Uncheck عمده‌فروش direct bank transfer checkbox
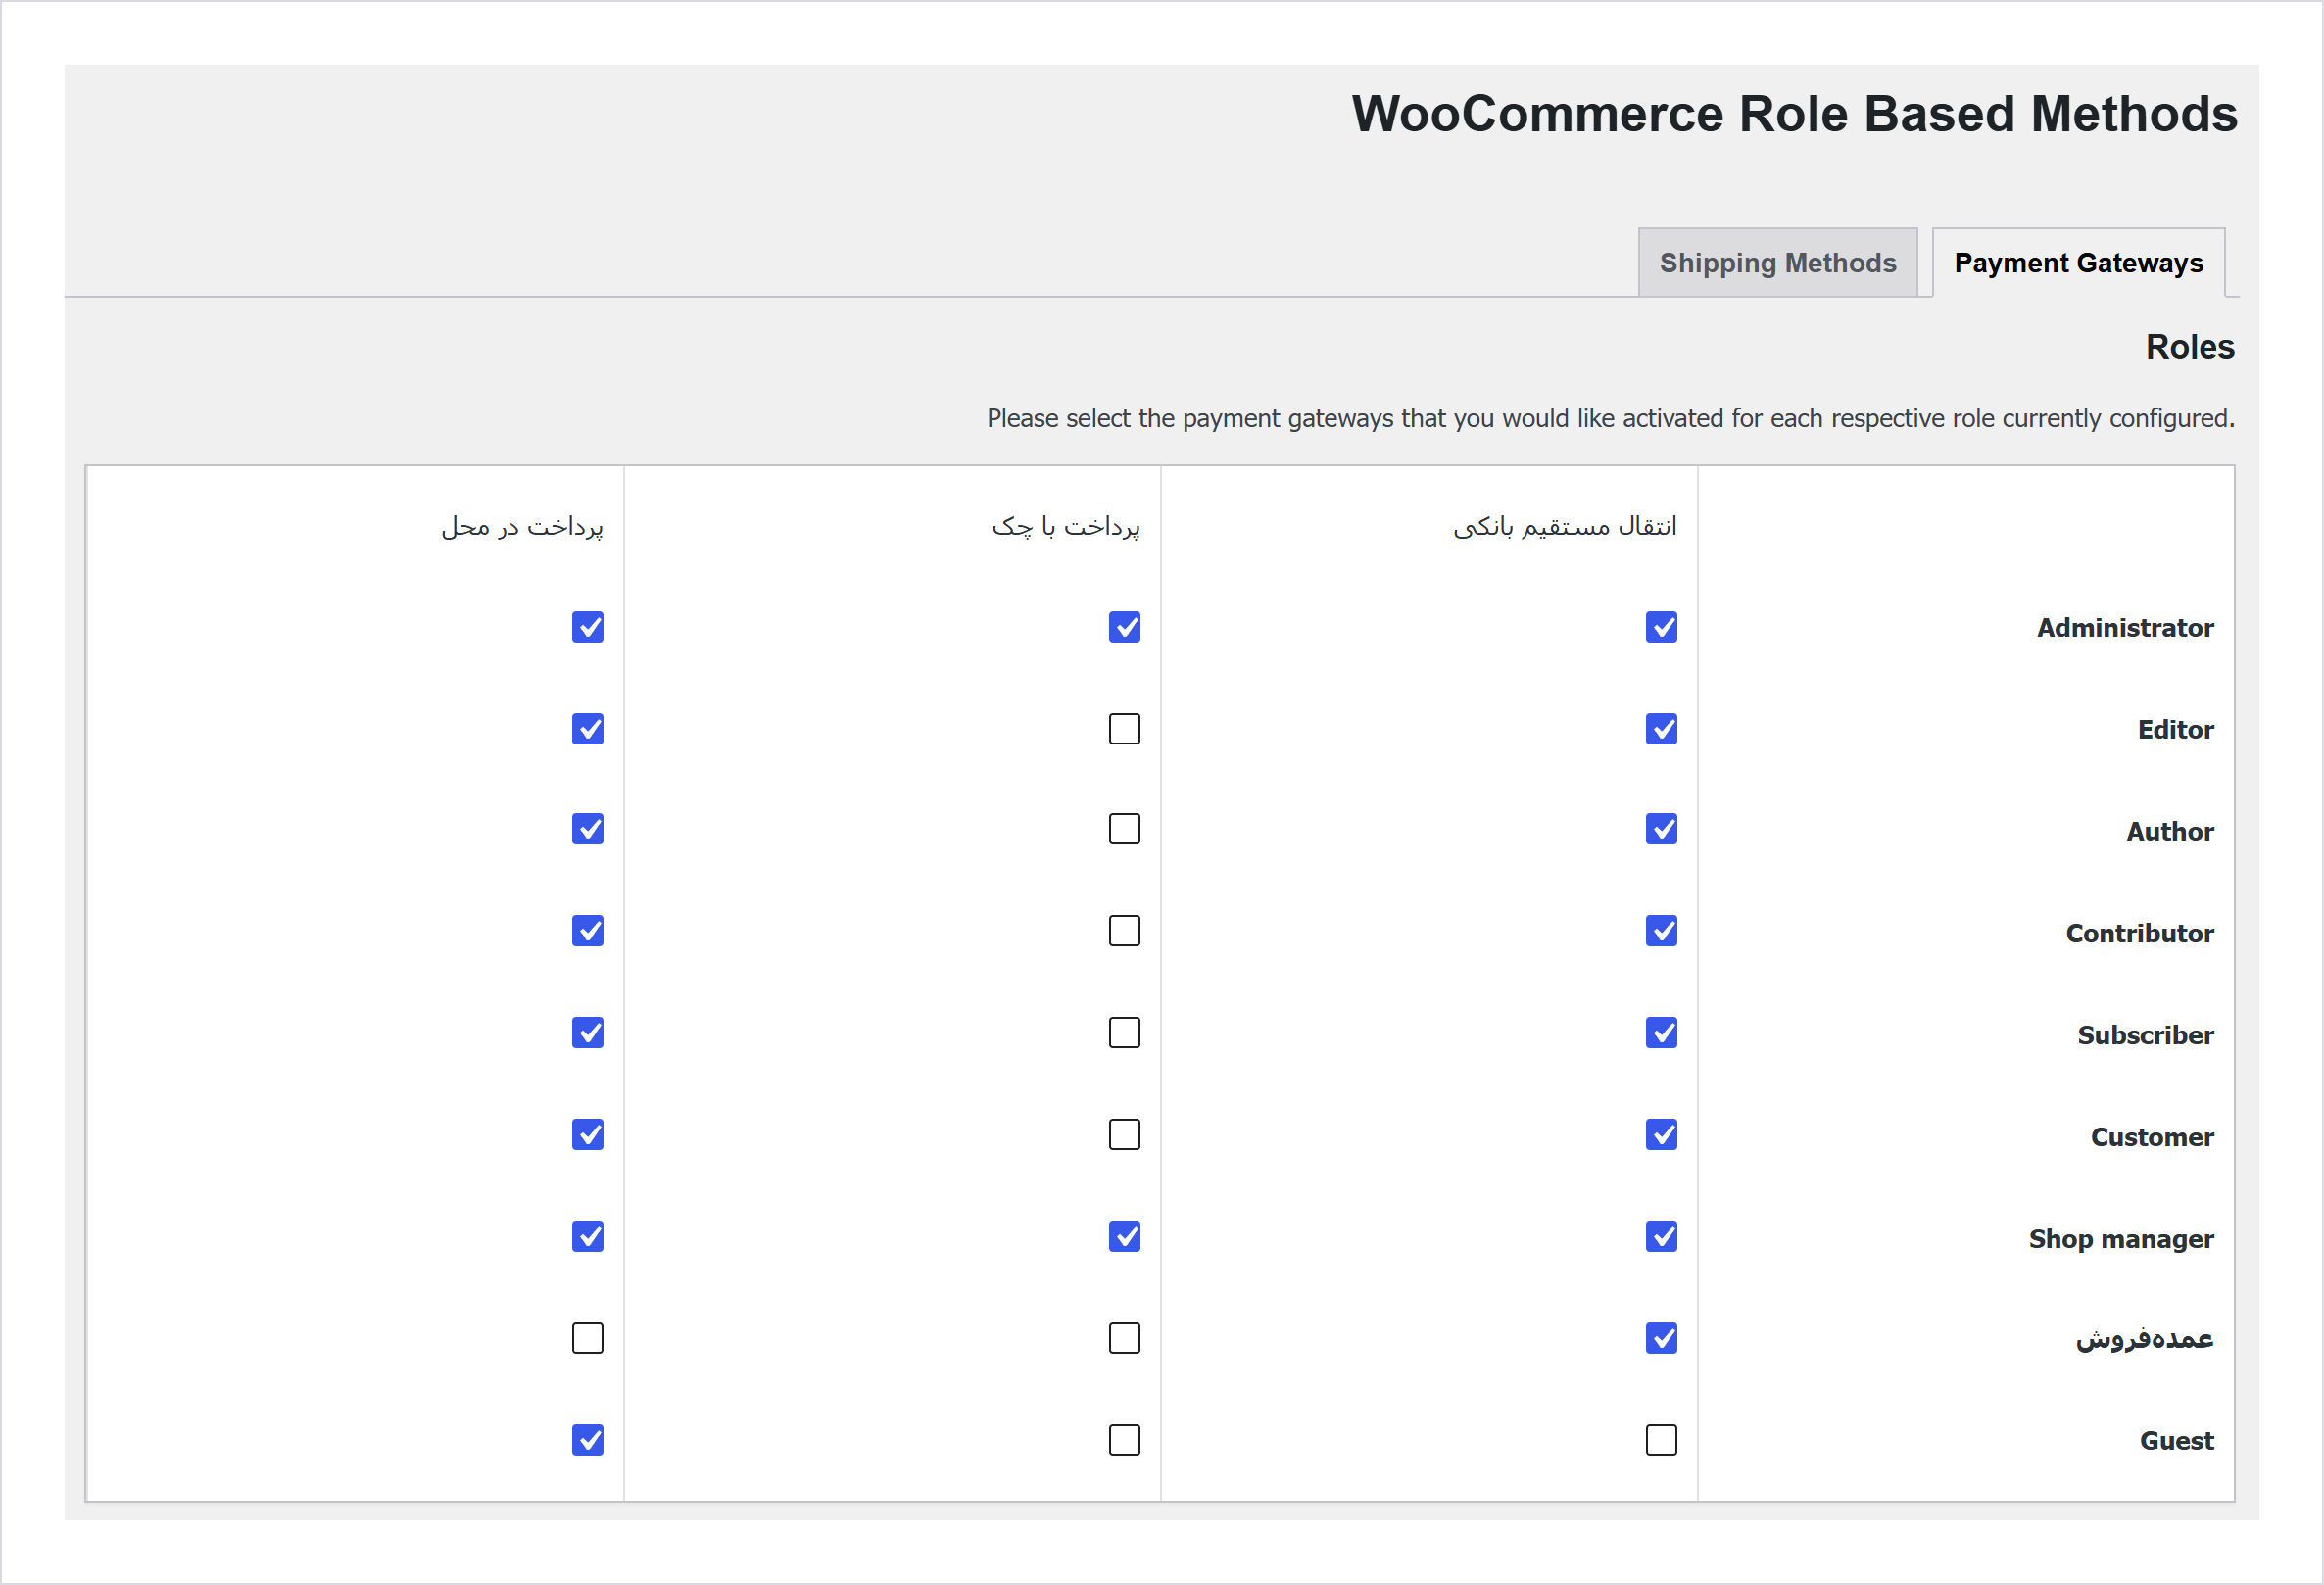2324x1585 pixels. point(1661,1339)
